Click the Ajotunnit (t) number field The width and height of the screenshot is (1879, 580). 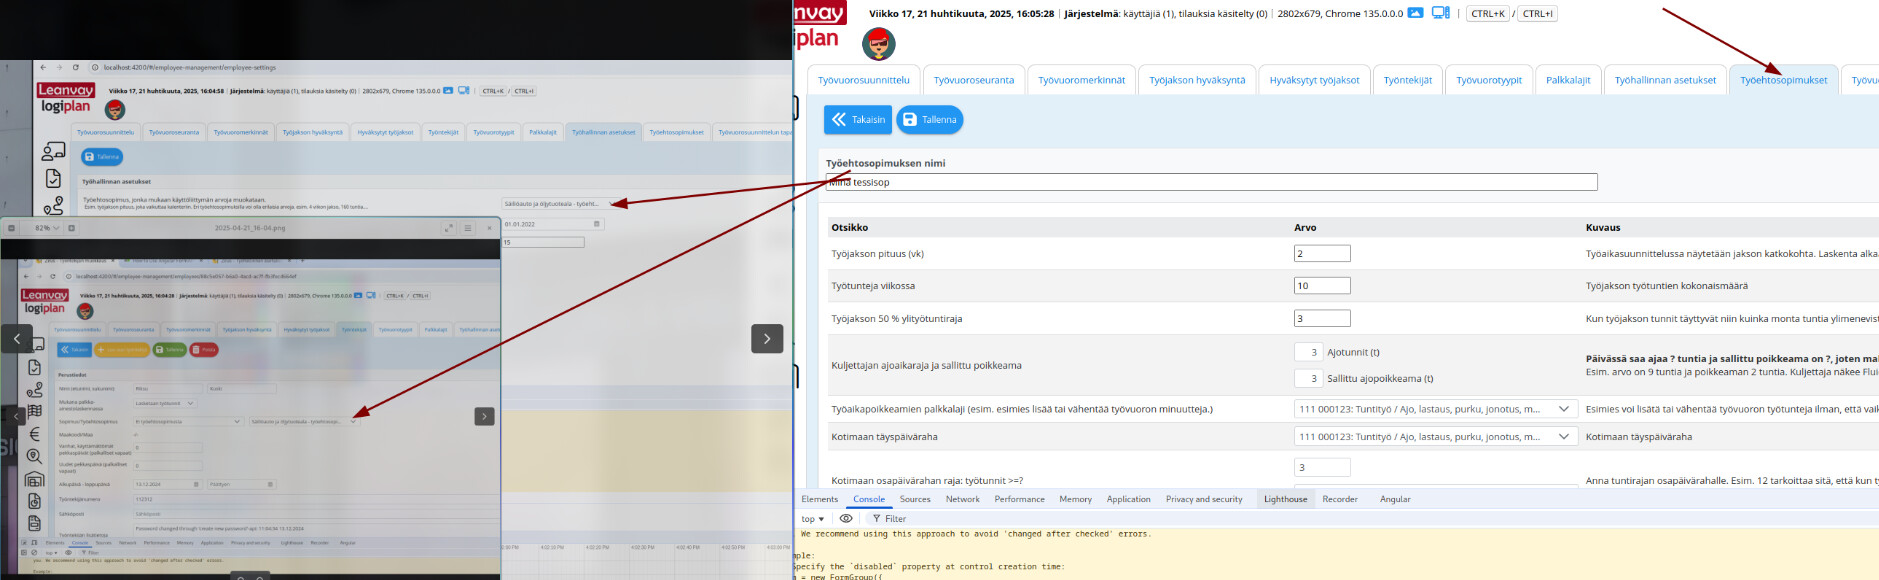[1308, 352]
